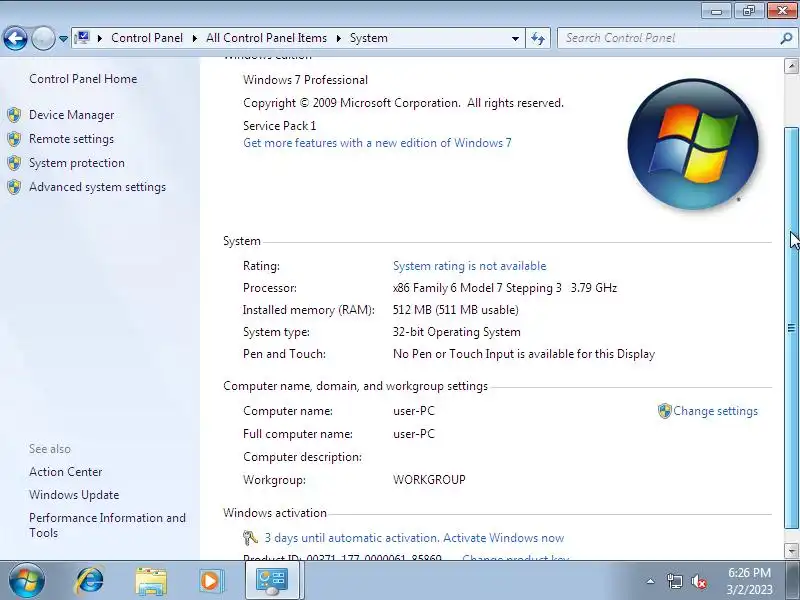The image size is (800, 600).
Task: Click the vertical scrollbar thumb
Action: pyautogui.click(x=791, y=328)
